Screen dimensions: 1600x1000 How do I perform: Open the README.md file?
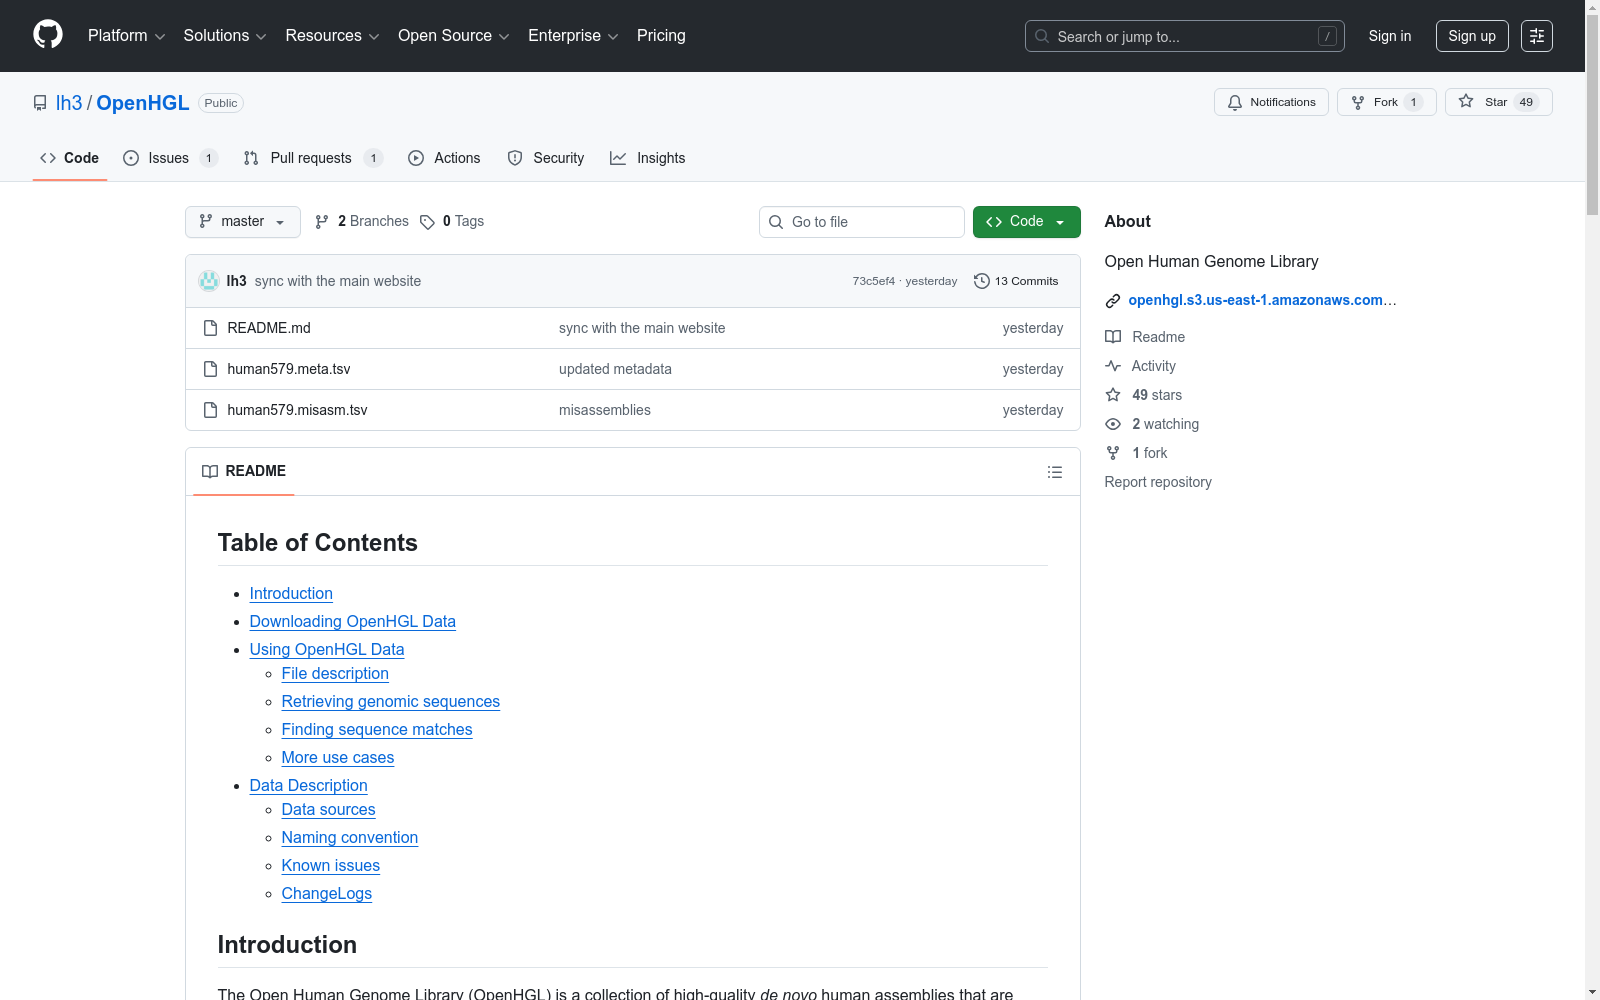click(269, 328)
